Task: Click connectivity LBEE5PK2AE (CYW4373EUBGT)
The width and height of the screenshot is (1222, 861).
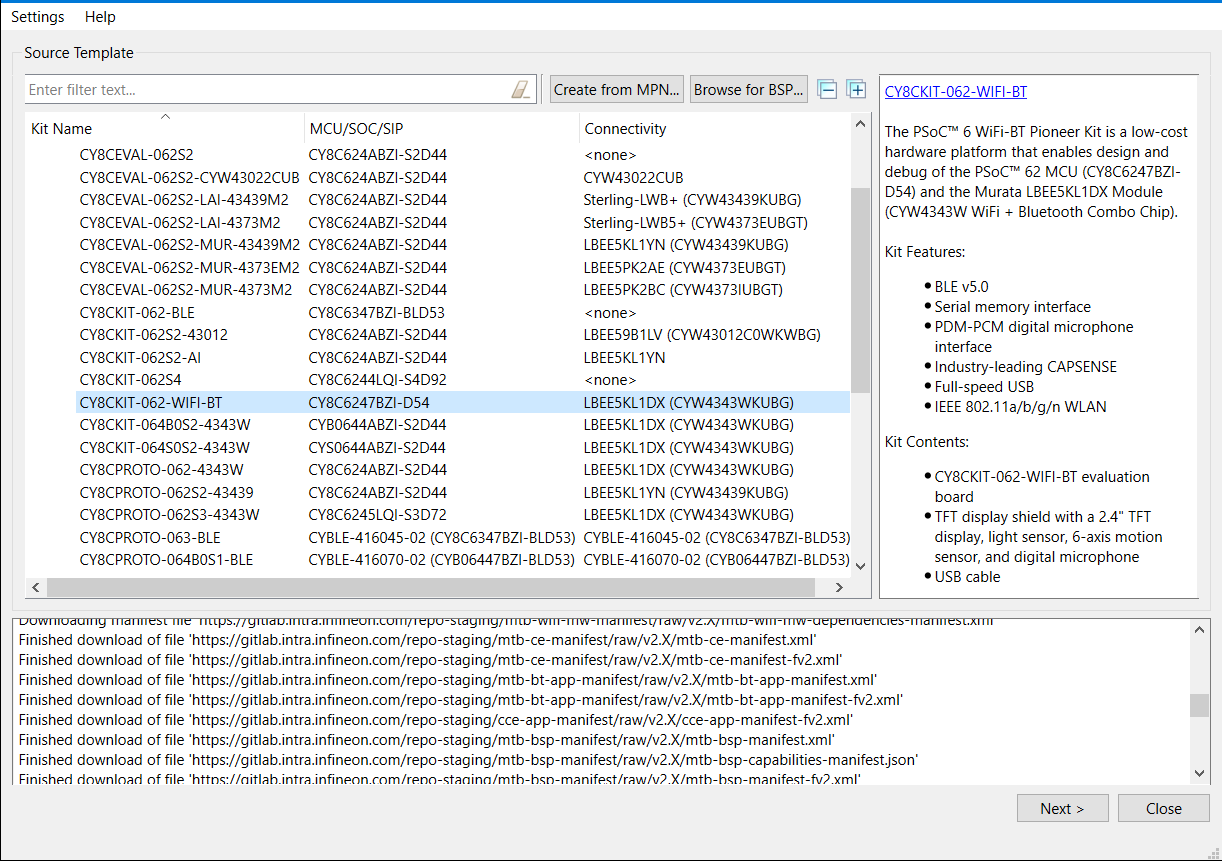Action: [x=684, y=267]
